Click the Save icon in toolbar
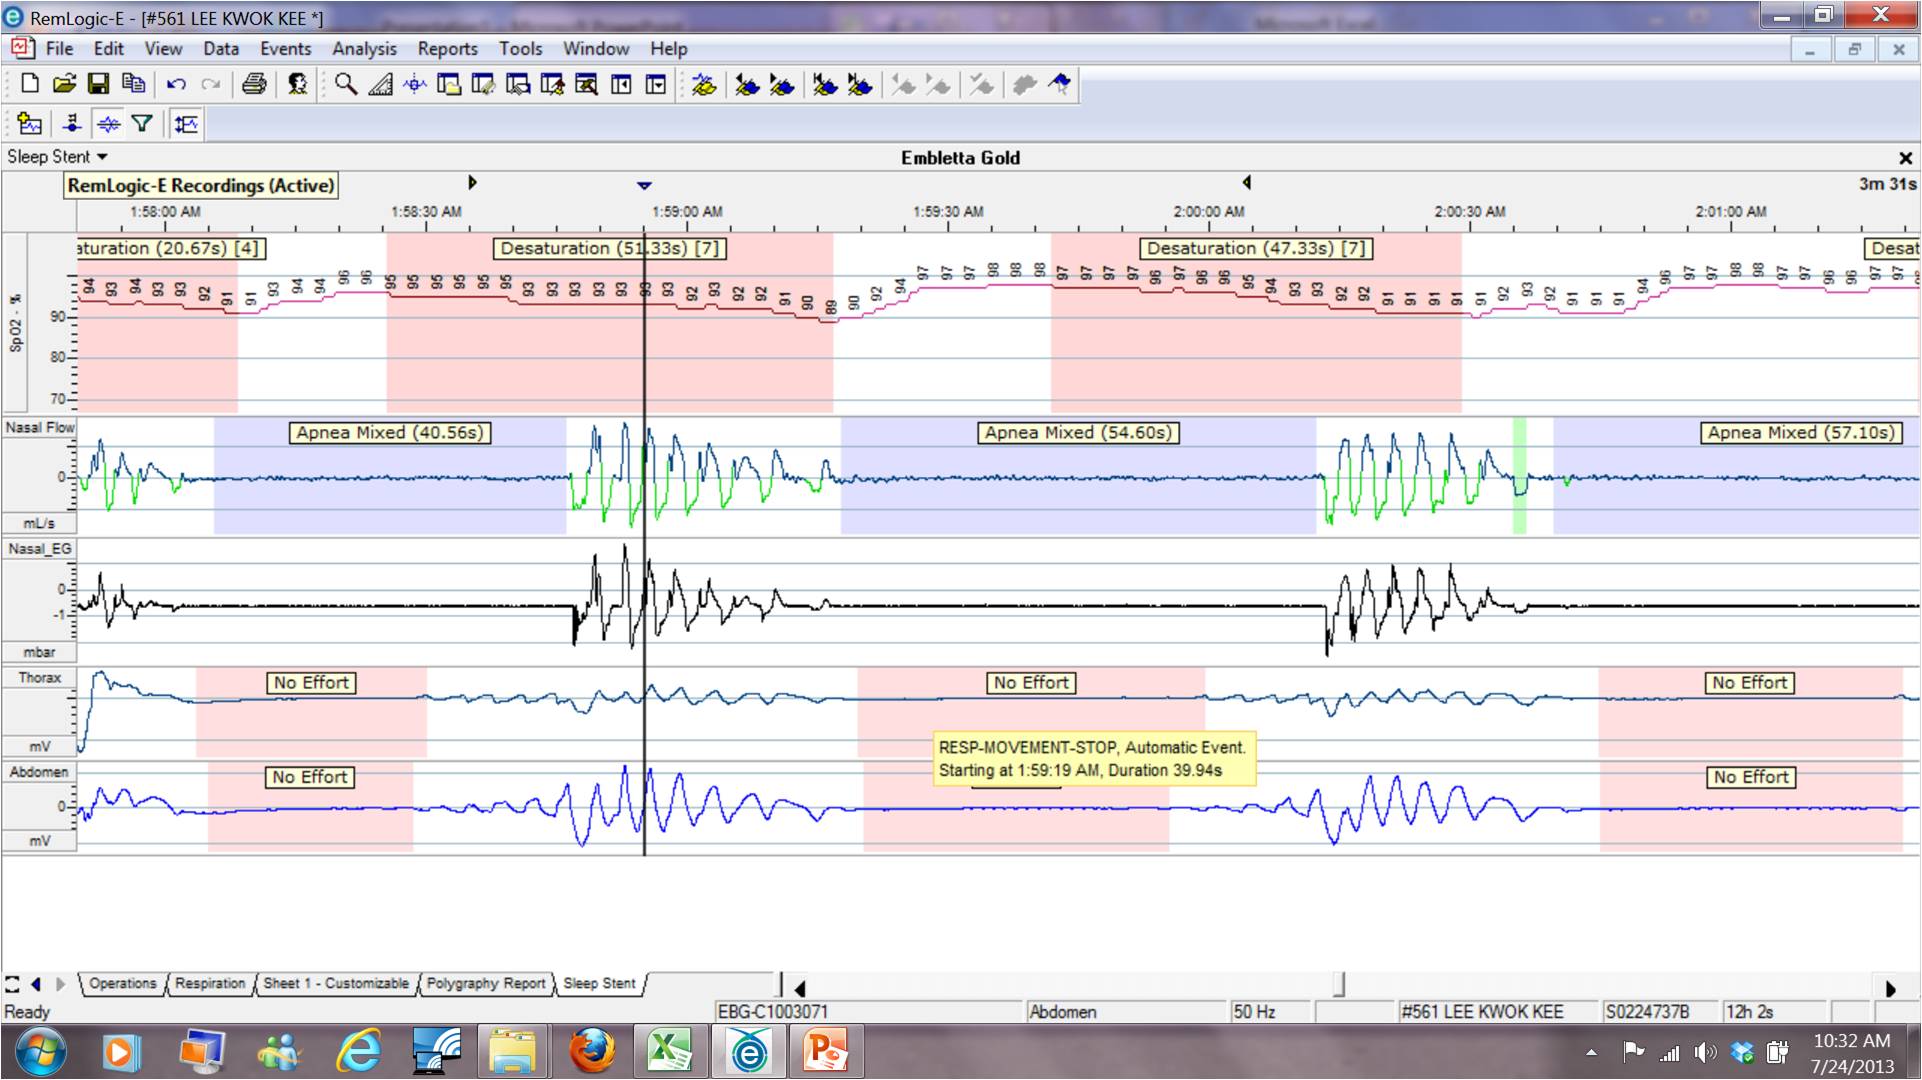 pos(98,85)
